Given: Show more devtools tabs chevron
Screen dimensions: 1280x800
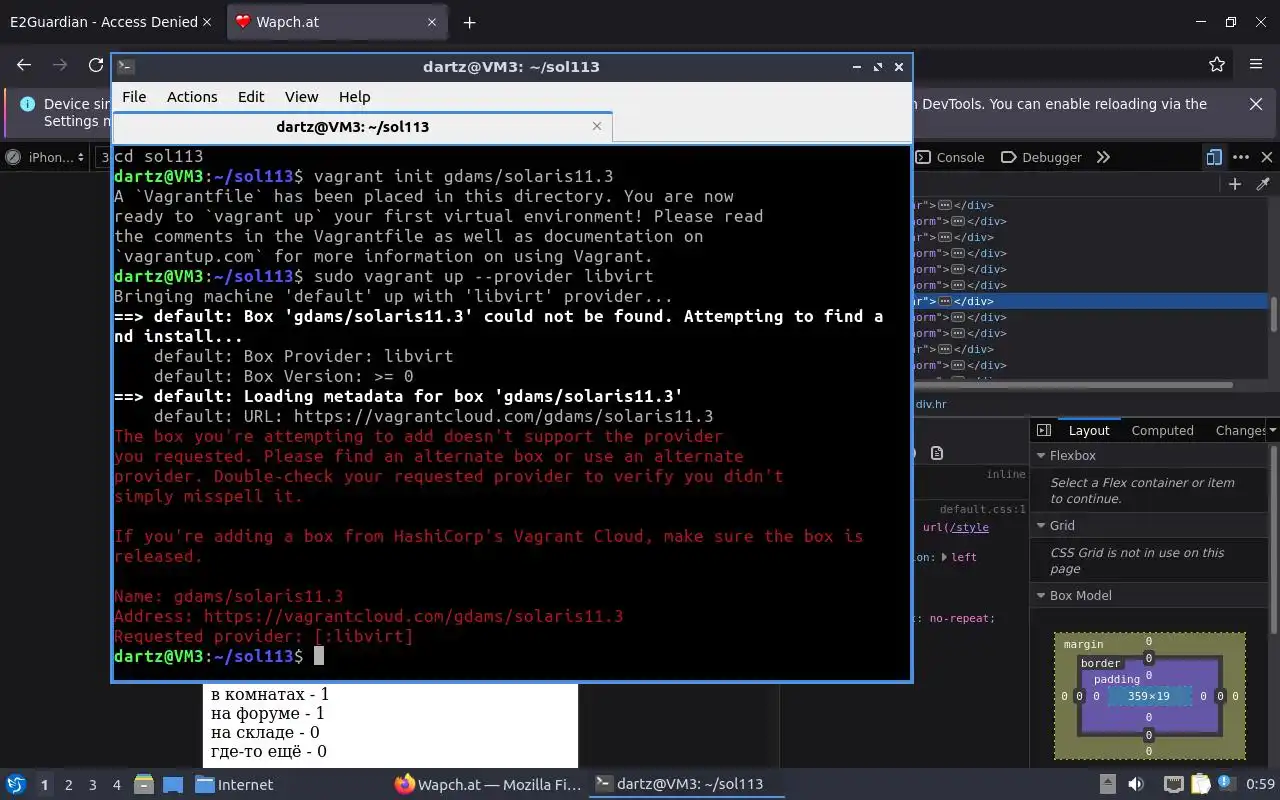Looking at the screenshot, I should pos(1103,157).
